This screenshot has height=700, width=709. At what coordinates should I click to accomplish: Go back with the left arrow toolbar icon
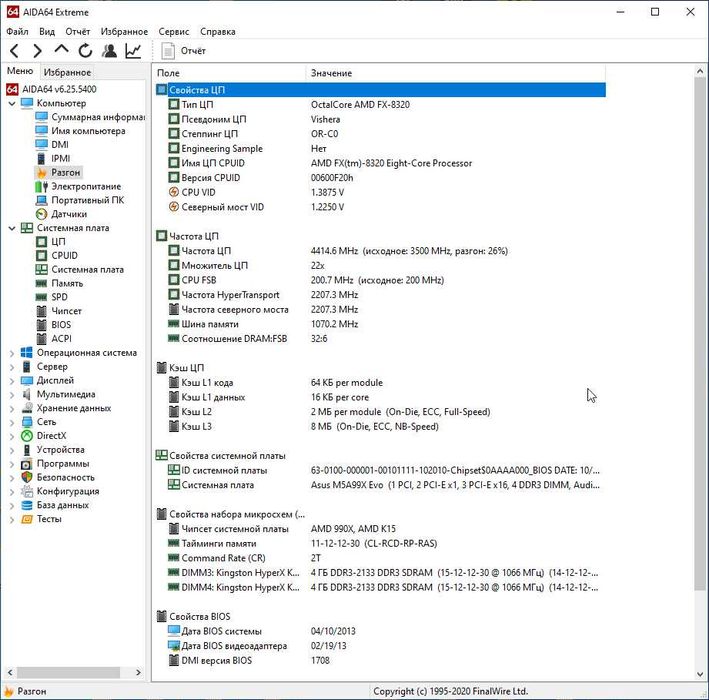(x=14, y=51)
